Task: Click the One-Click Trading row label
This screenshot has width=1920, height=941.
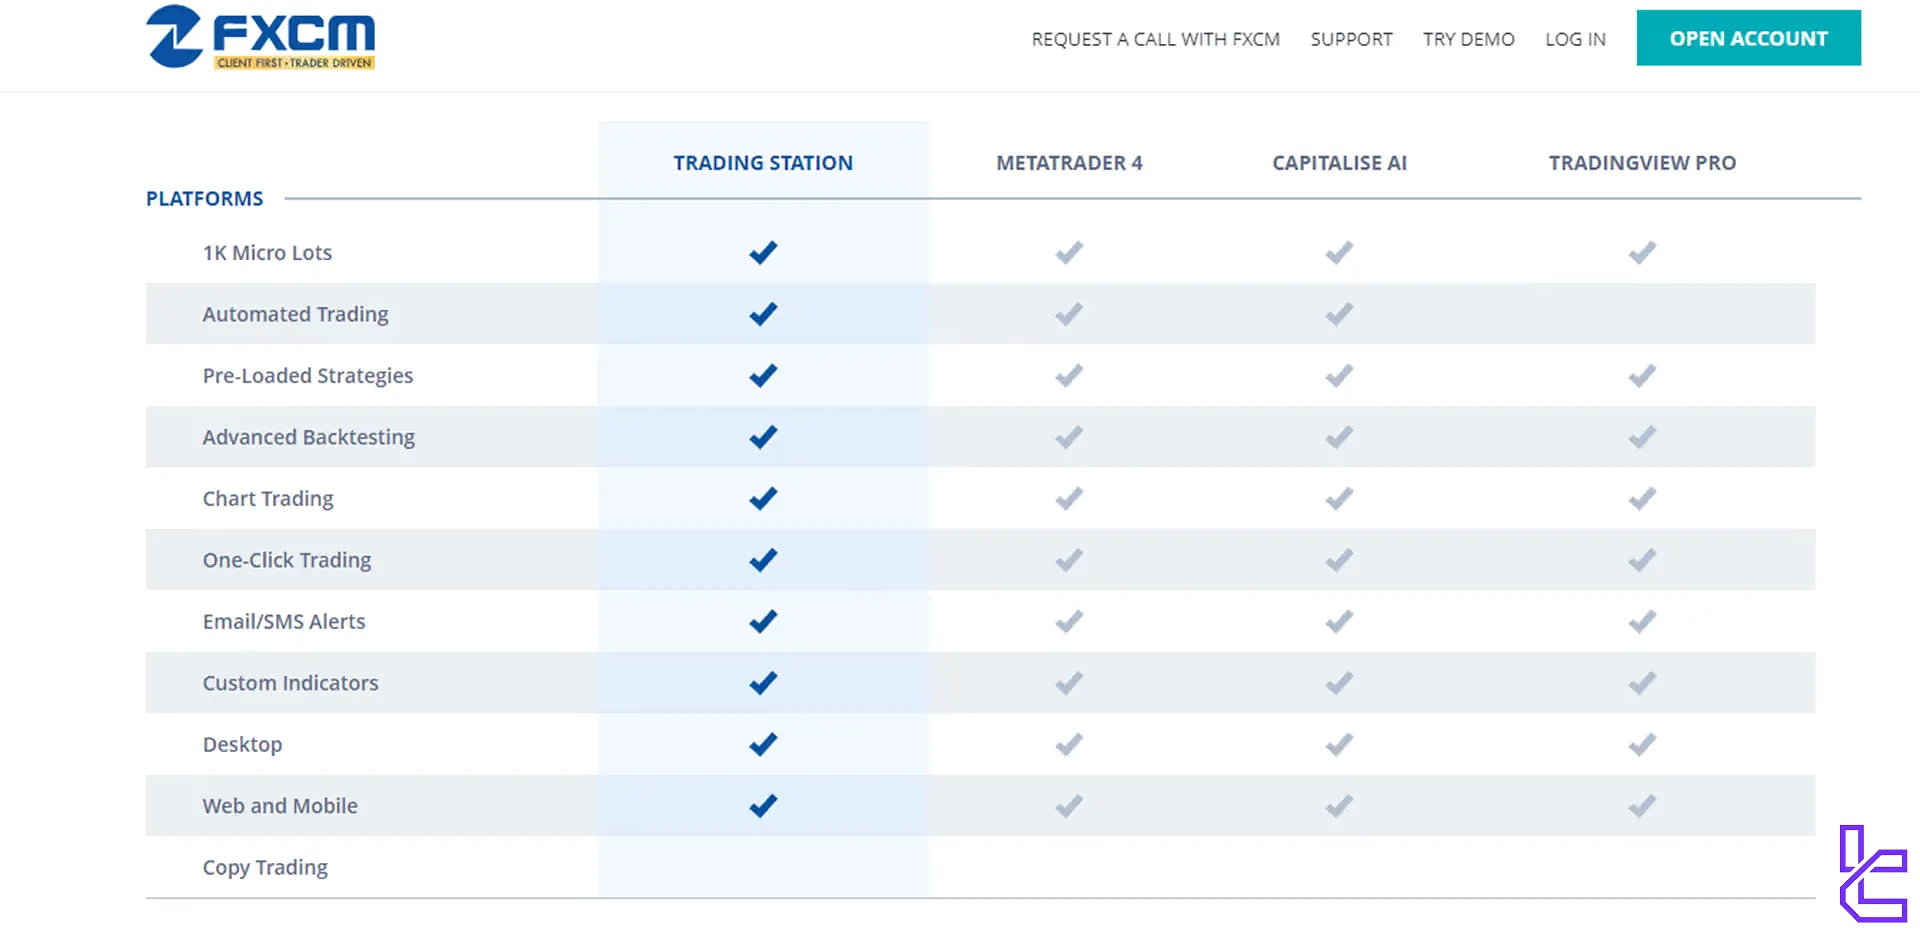Action: coord(287,560)
